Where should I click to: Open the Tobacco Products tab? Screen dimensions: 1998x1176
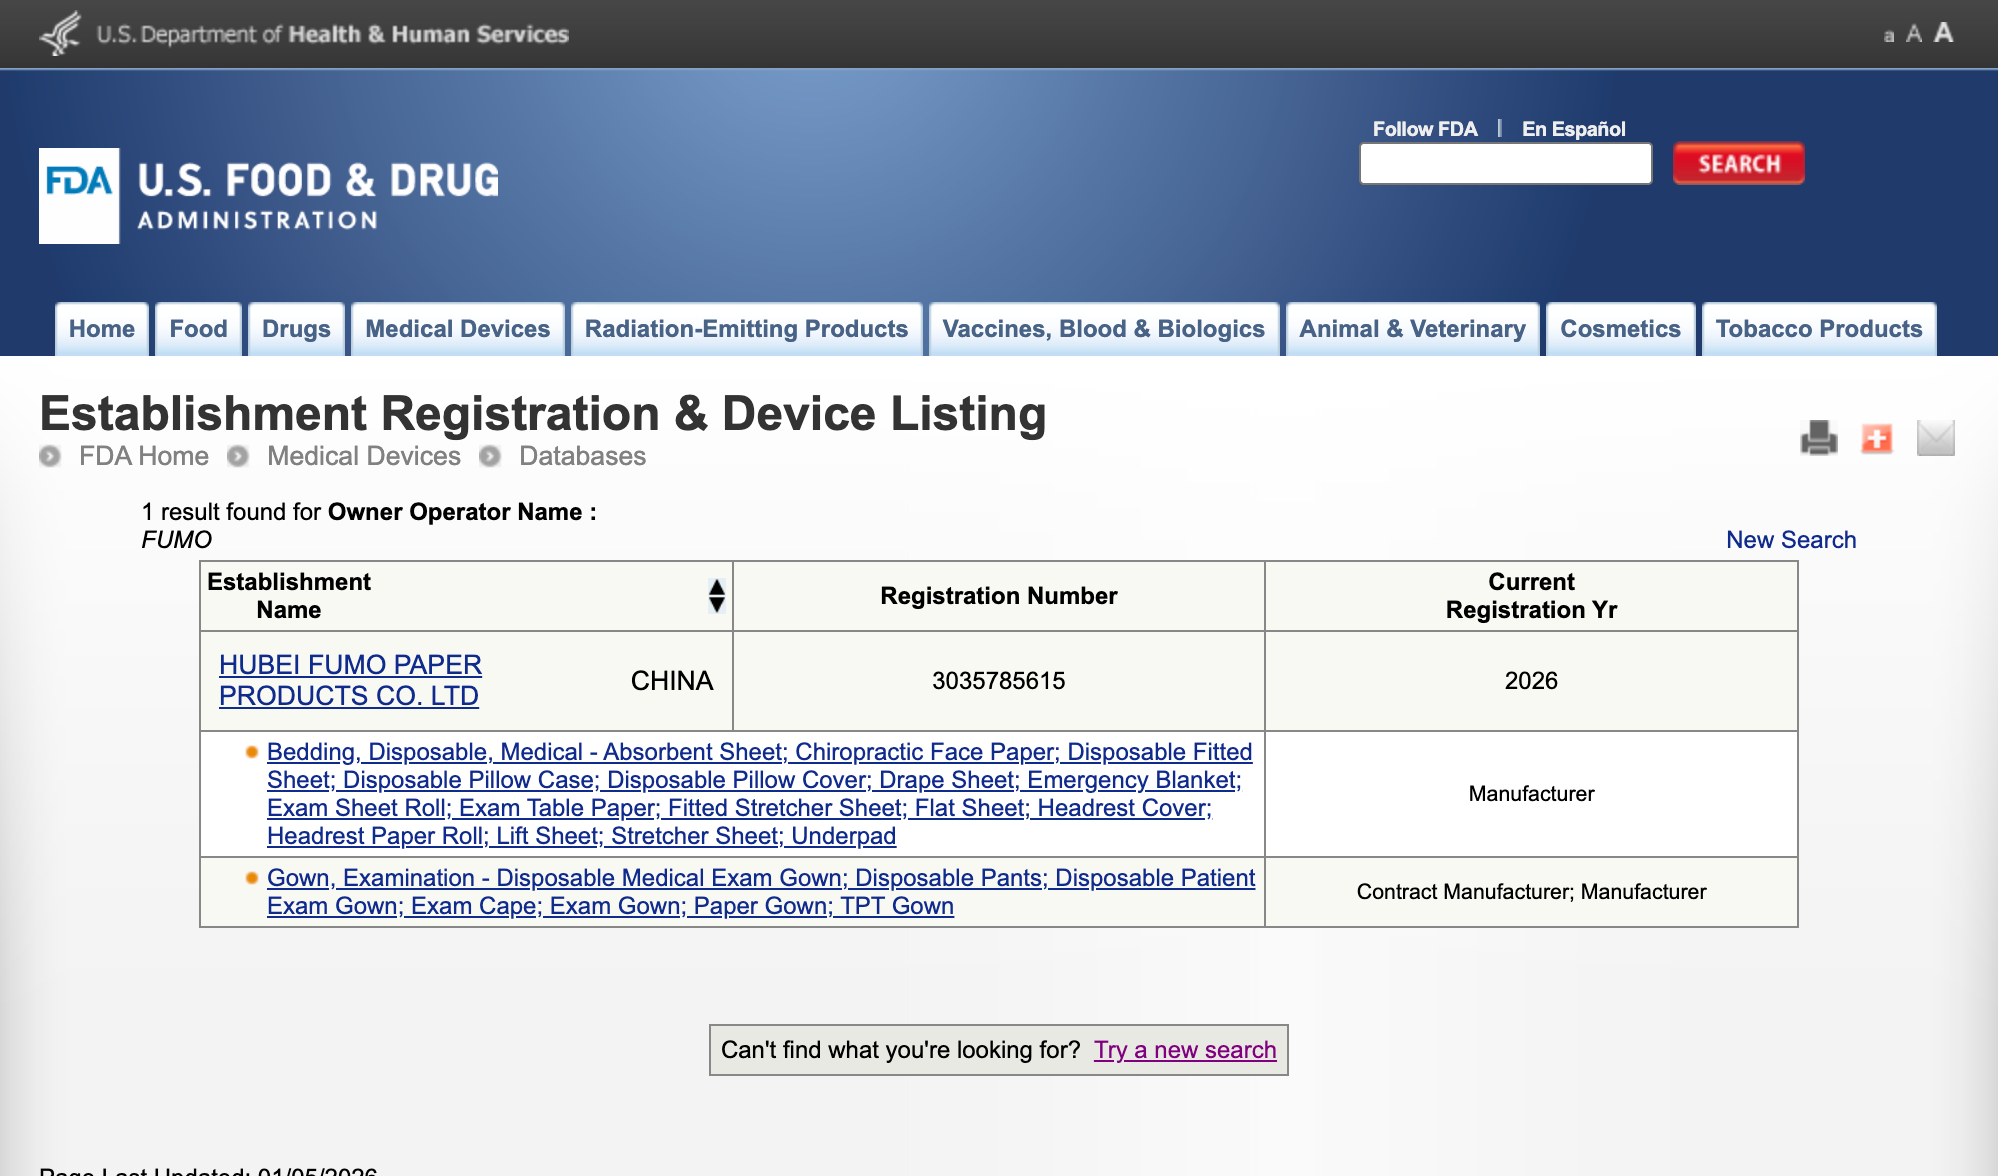[1819, 329]
